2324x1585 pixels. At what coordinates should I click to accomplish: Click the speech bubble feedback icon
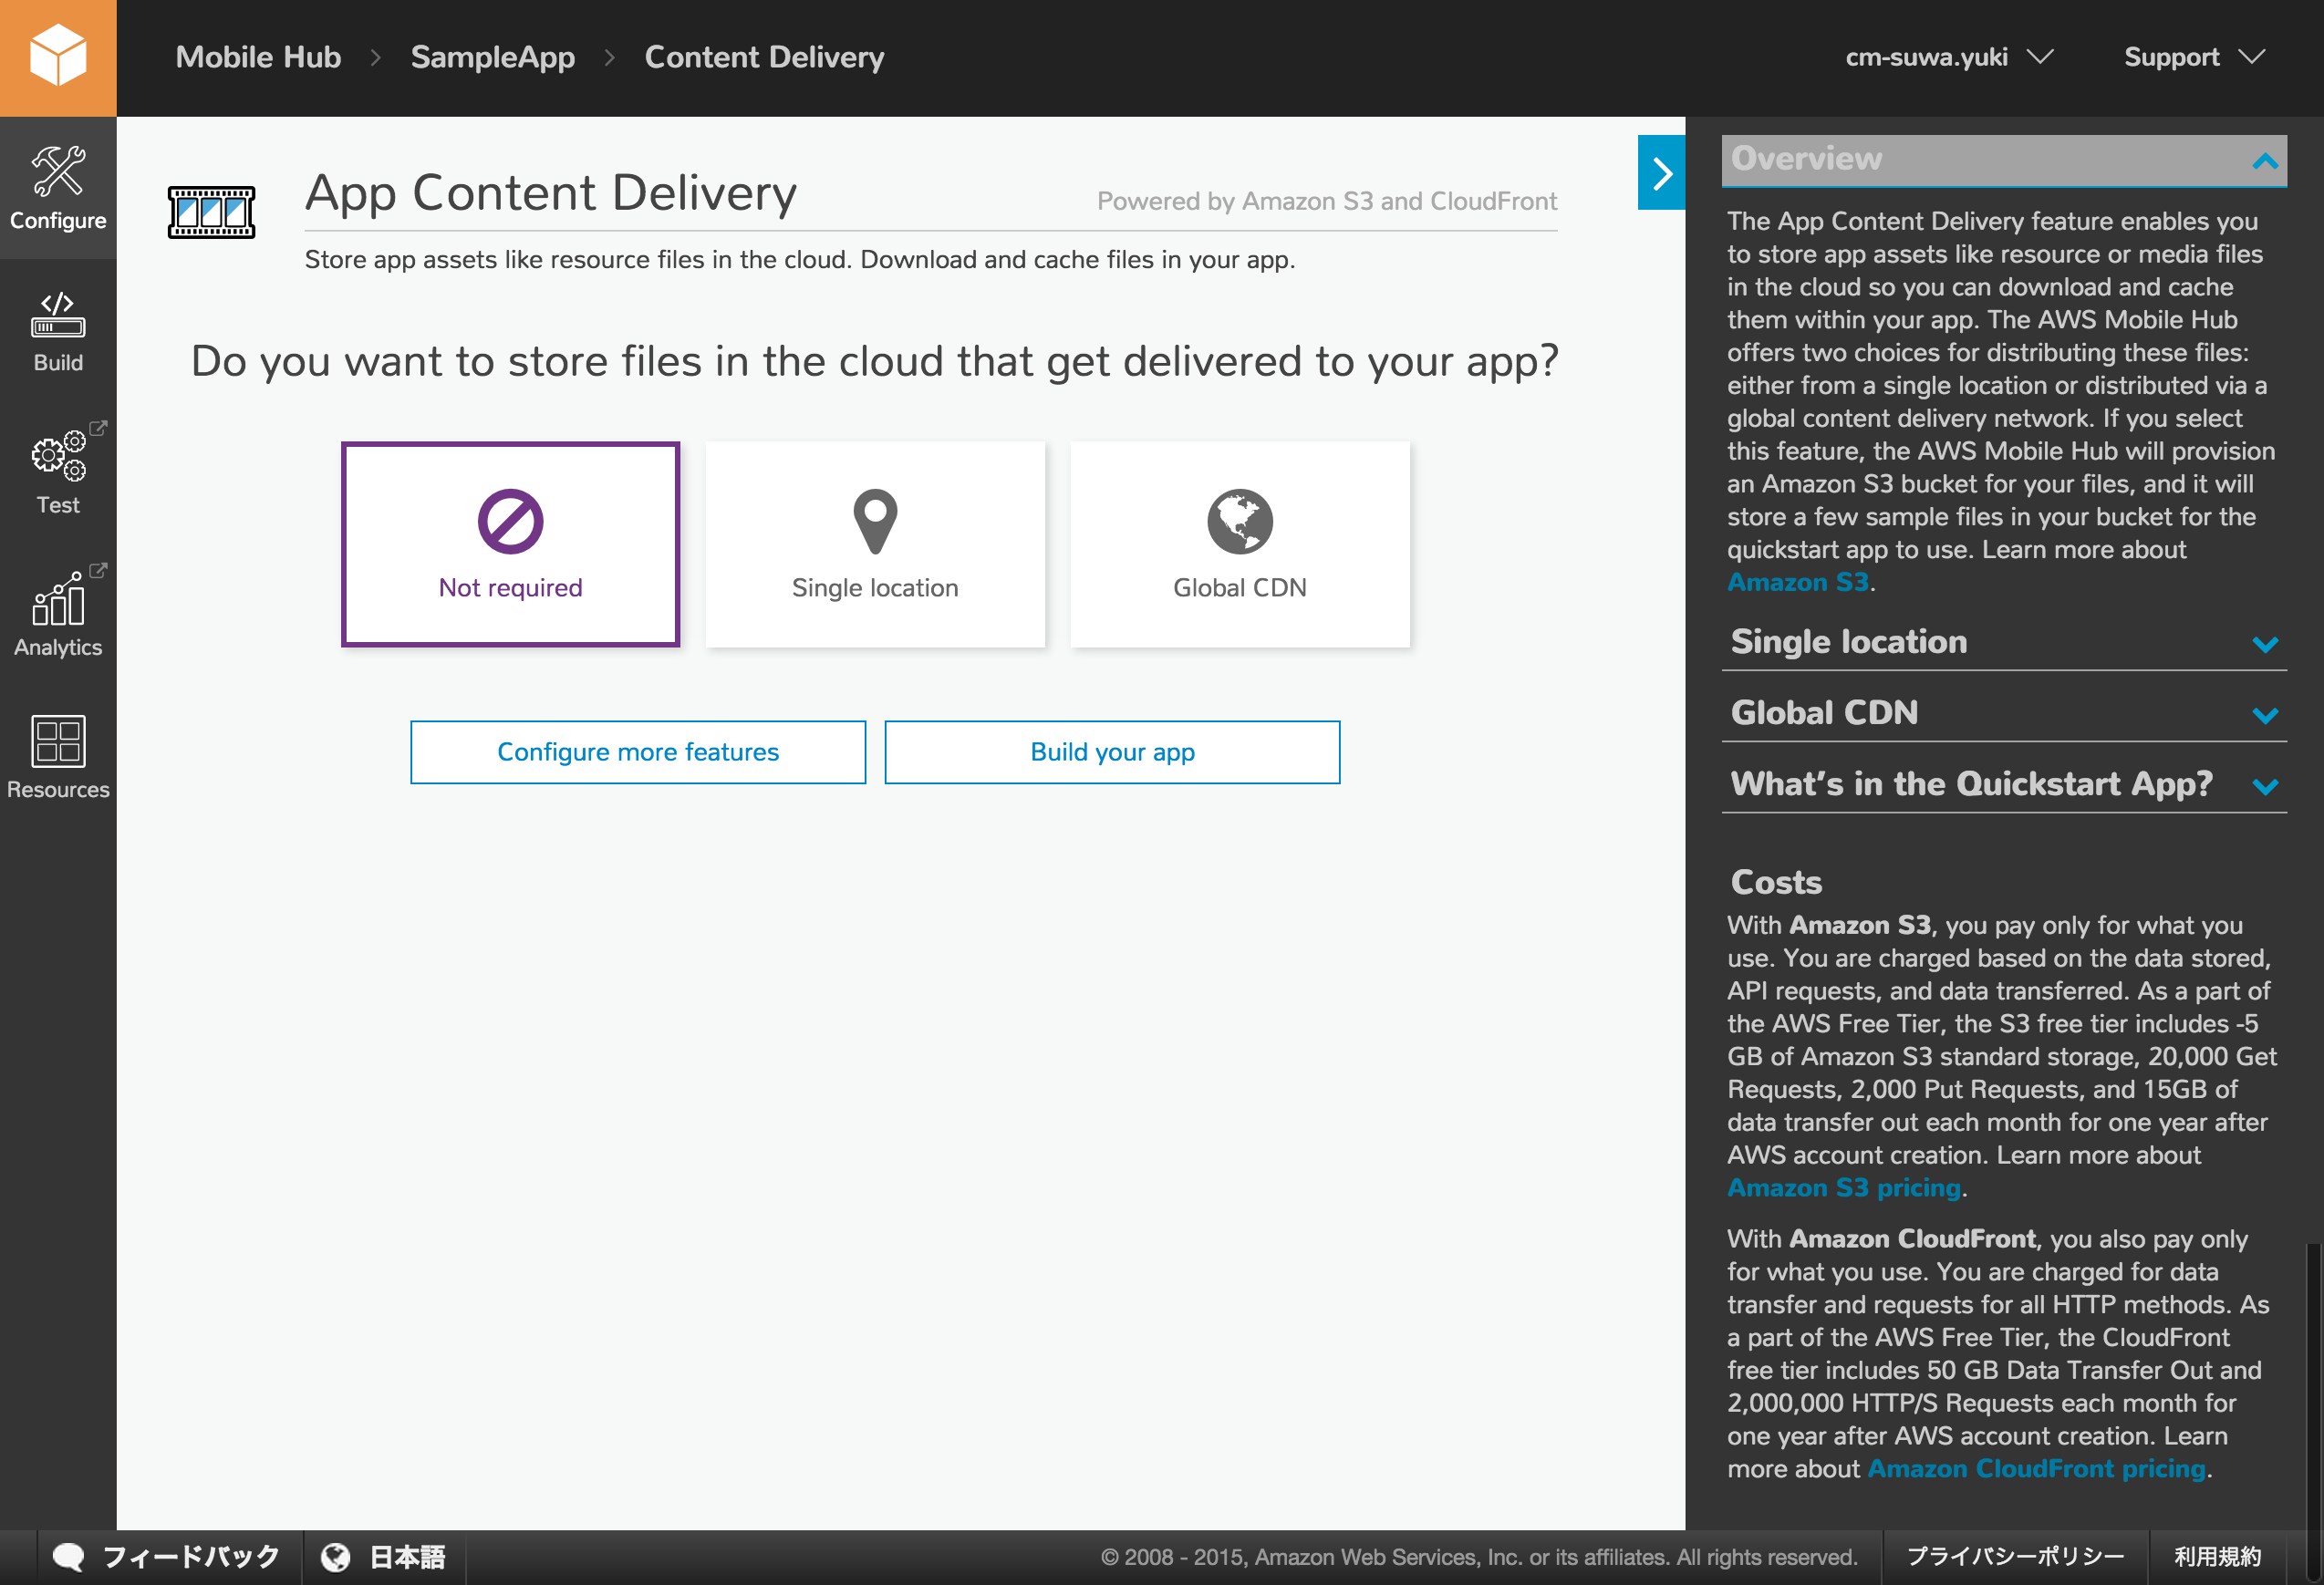point(68,1556)
